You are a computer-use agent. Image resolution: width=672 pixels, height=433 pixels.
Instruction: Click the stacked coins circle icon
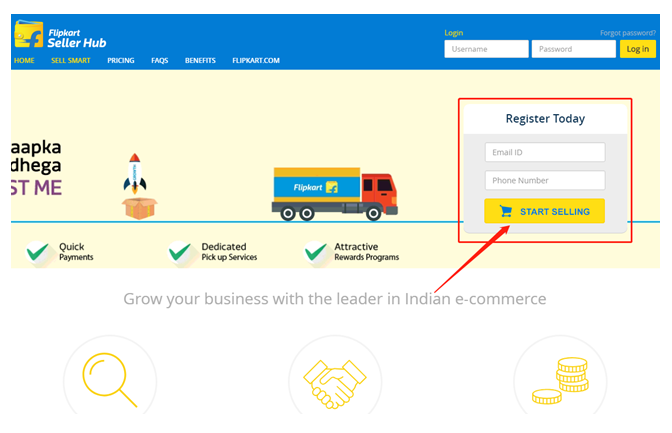point(560,379)
